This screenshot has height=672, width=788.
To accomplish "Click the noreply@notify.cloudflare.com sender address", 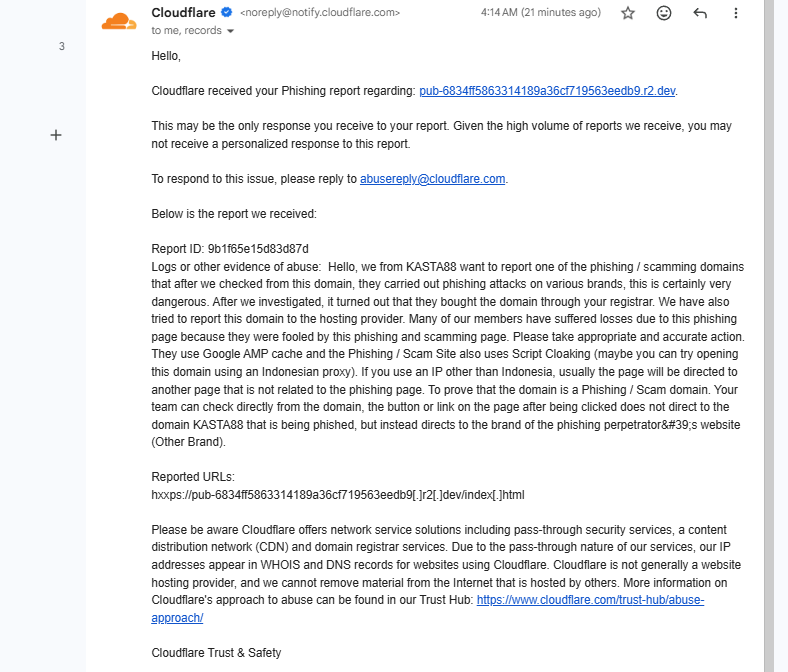I will click(x=320, y=13).
